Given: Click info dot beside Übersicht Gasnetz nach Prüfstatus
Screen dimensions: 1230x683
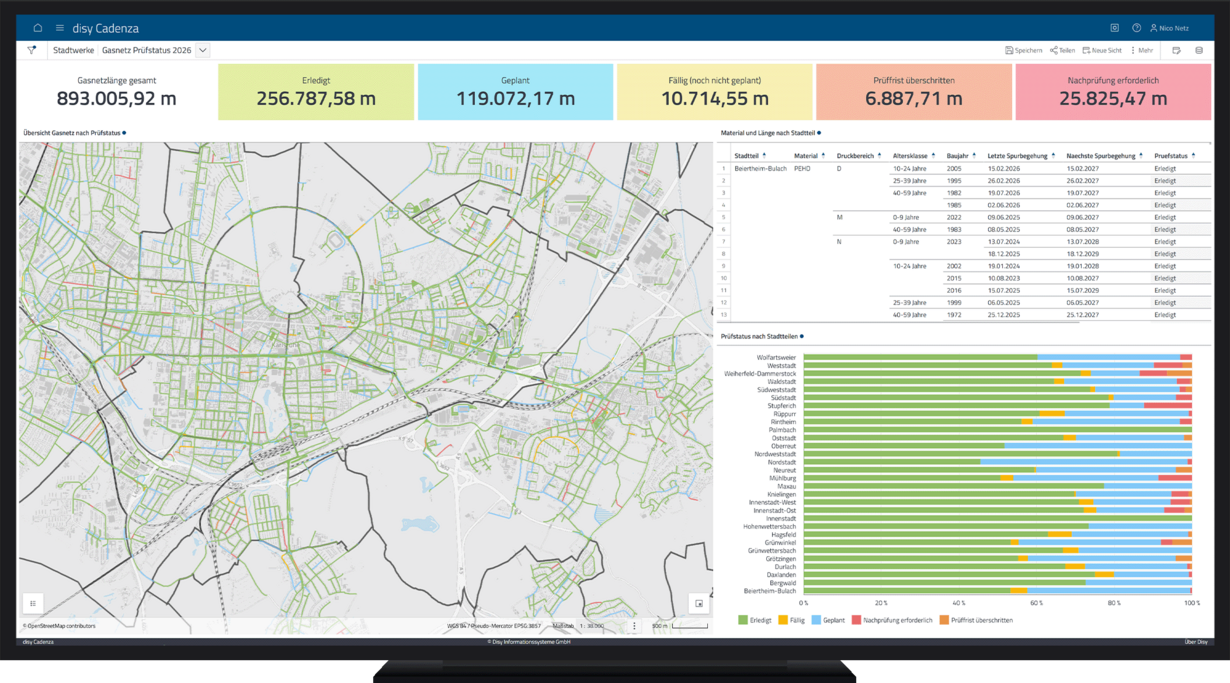Looking at the screenshot, I should point(124,133).
